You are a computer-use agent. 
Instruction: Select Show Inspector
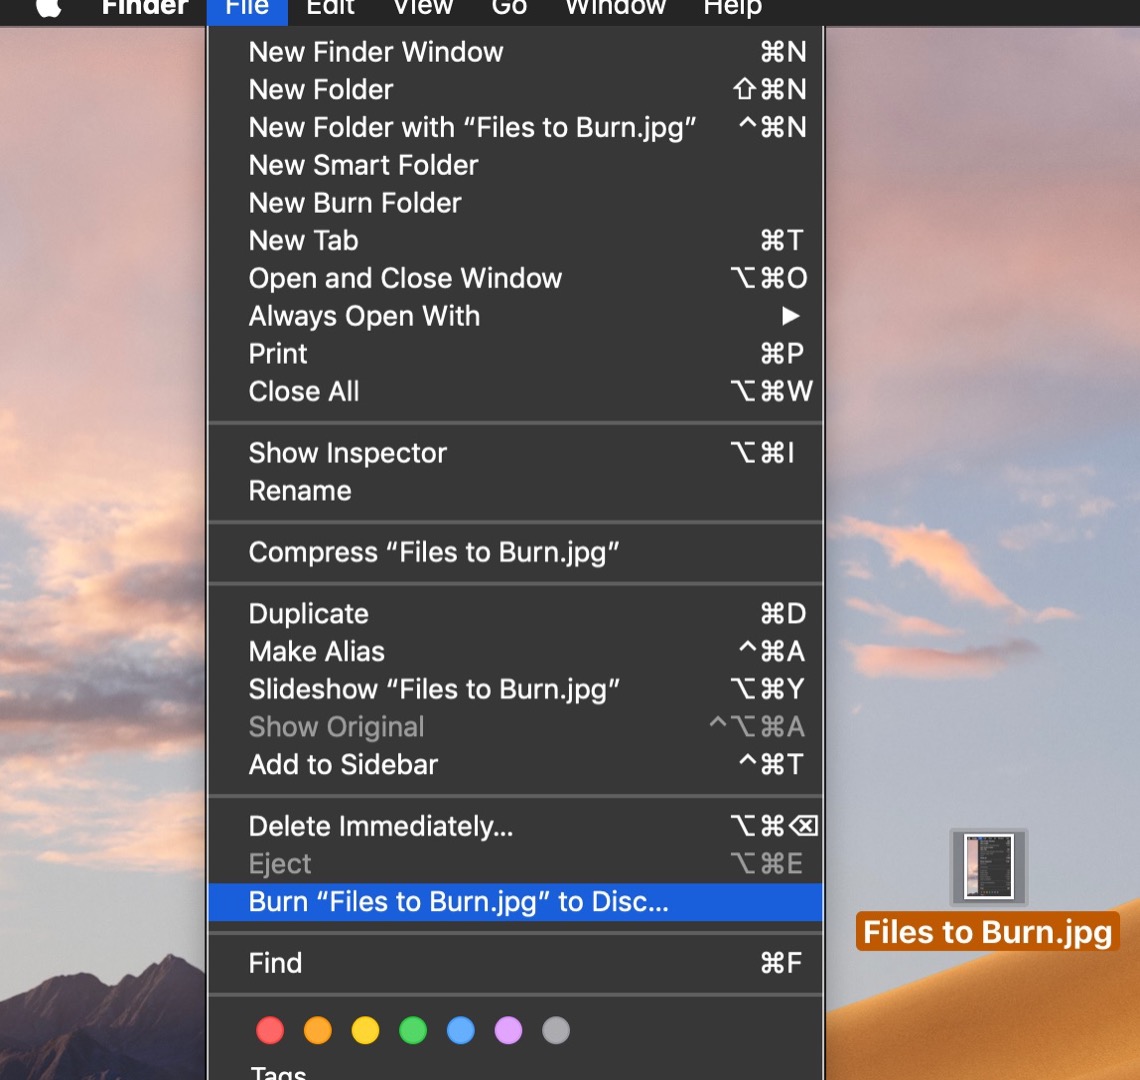tap(515, 453)
